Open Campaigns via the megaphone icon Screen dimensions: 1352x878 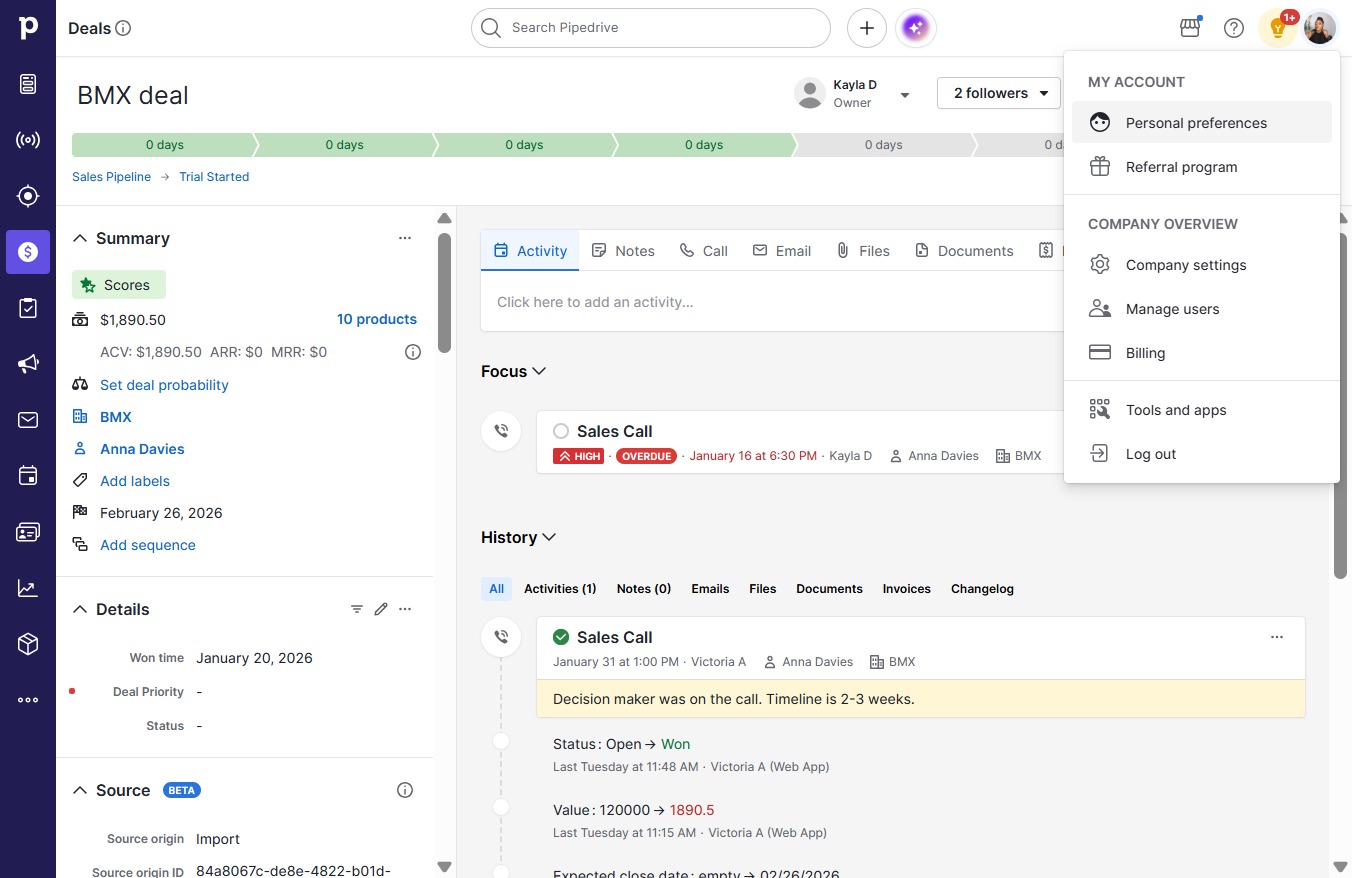[28, 364]
